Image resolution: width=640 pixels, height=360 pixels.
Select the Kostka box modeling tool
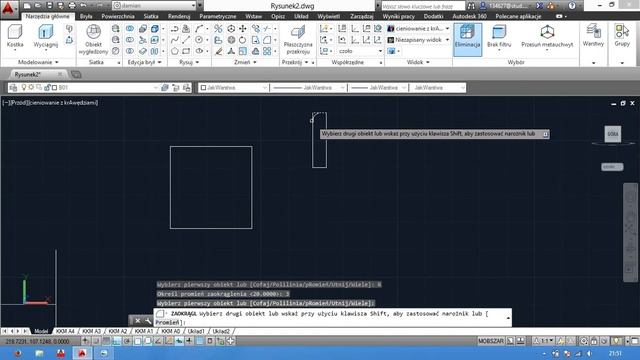click(x=15, y=37)
